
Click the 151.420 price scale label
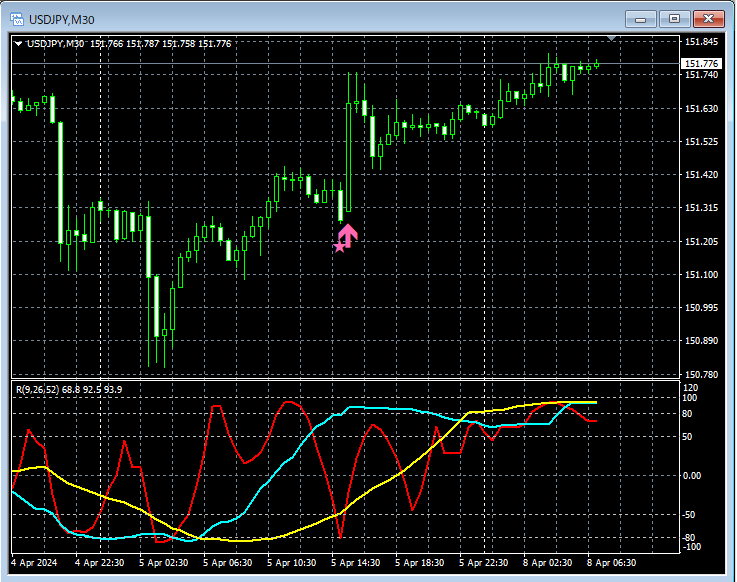[701, 174]
